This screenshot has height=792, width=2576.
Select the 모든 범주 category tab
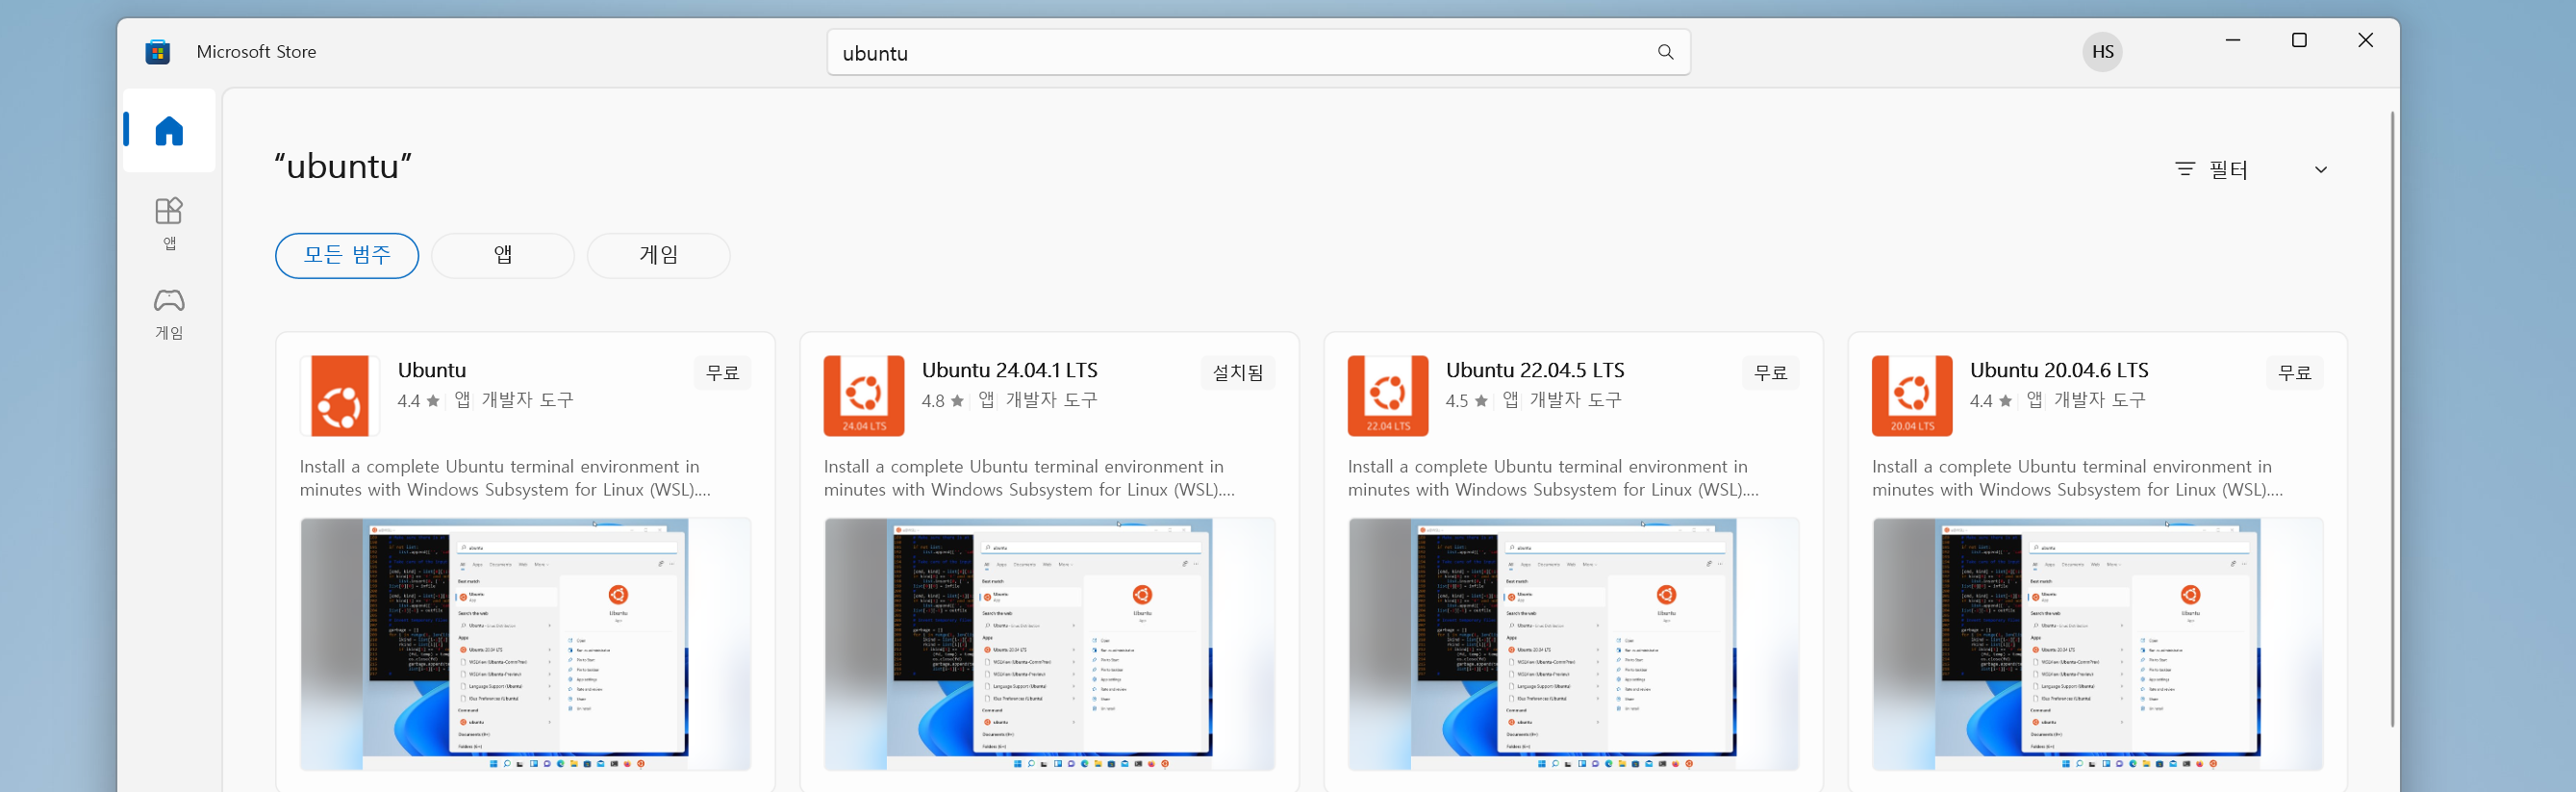point(347,256)
